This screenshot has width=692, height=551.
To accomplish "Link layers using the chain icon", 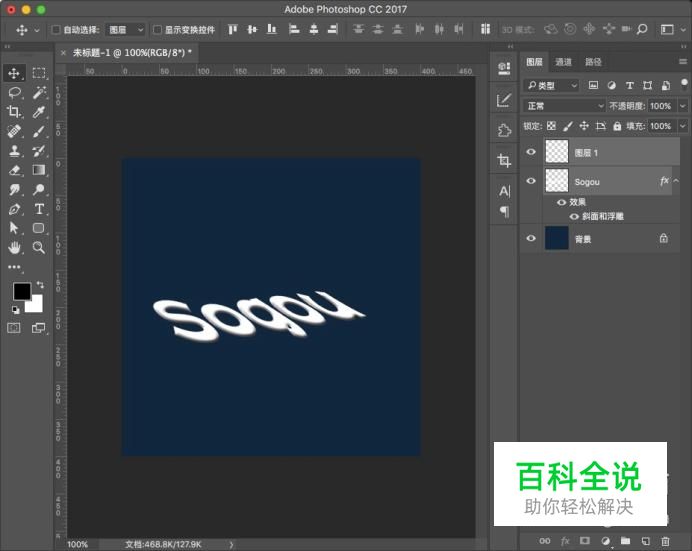I will click(545, 541).
